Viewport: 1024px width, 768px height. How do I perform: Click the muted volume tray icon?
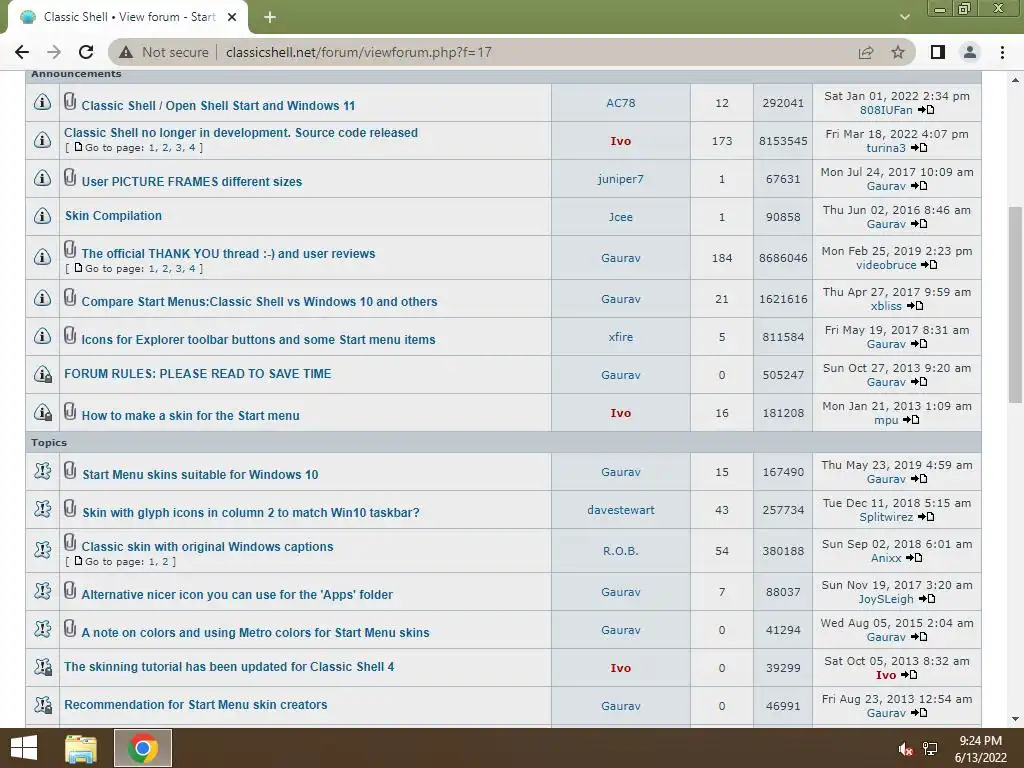pos(905,749)
